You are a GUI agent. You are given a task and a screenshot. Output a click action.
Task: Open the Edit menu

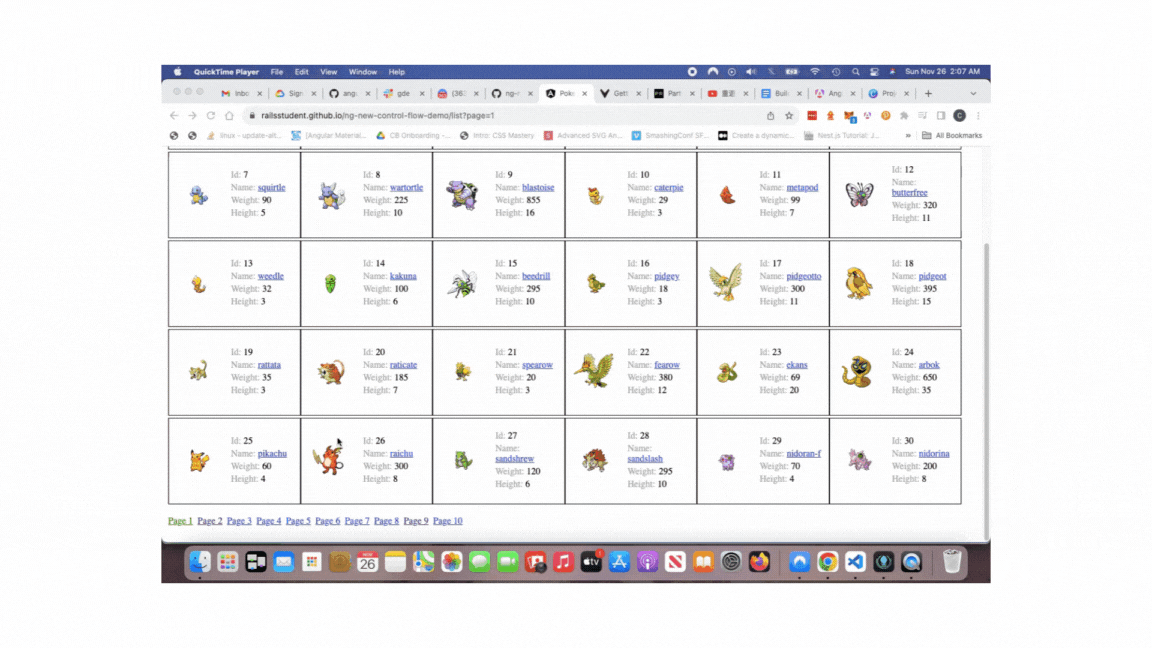point(301,72)
